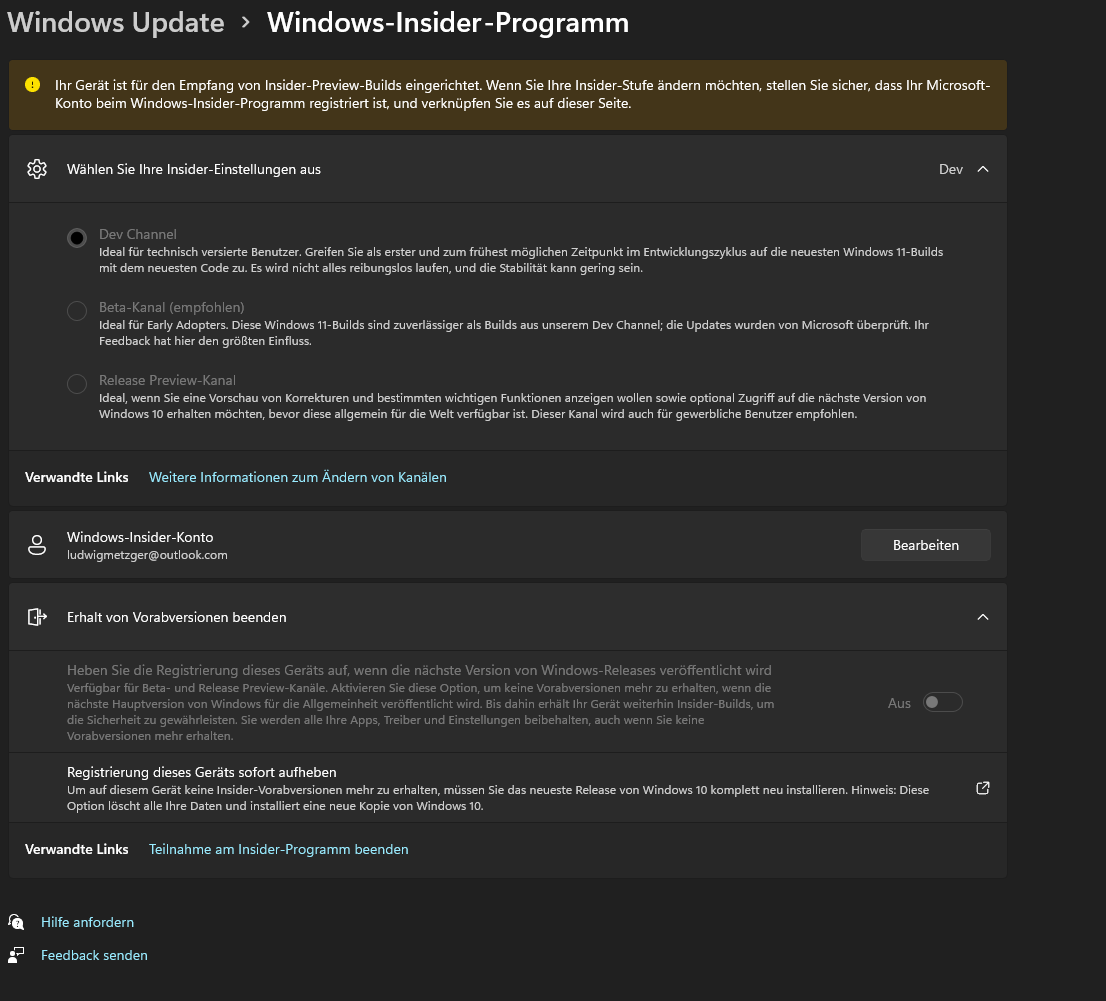Click the Windows-Insider-Programm page title
The image size is (1106, 1001).
[448, 23]
